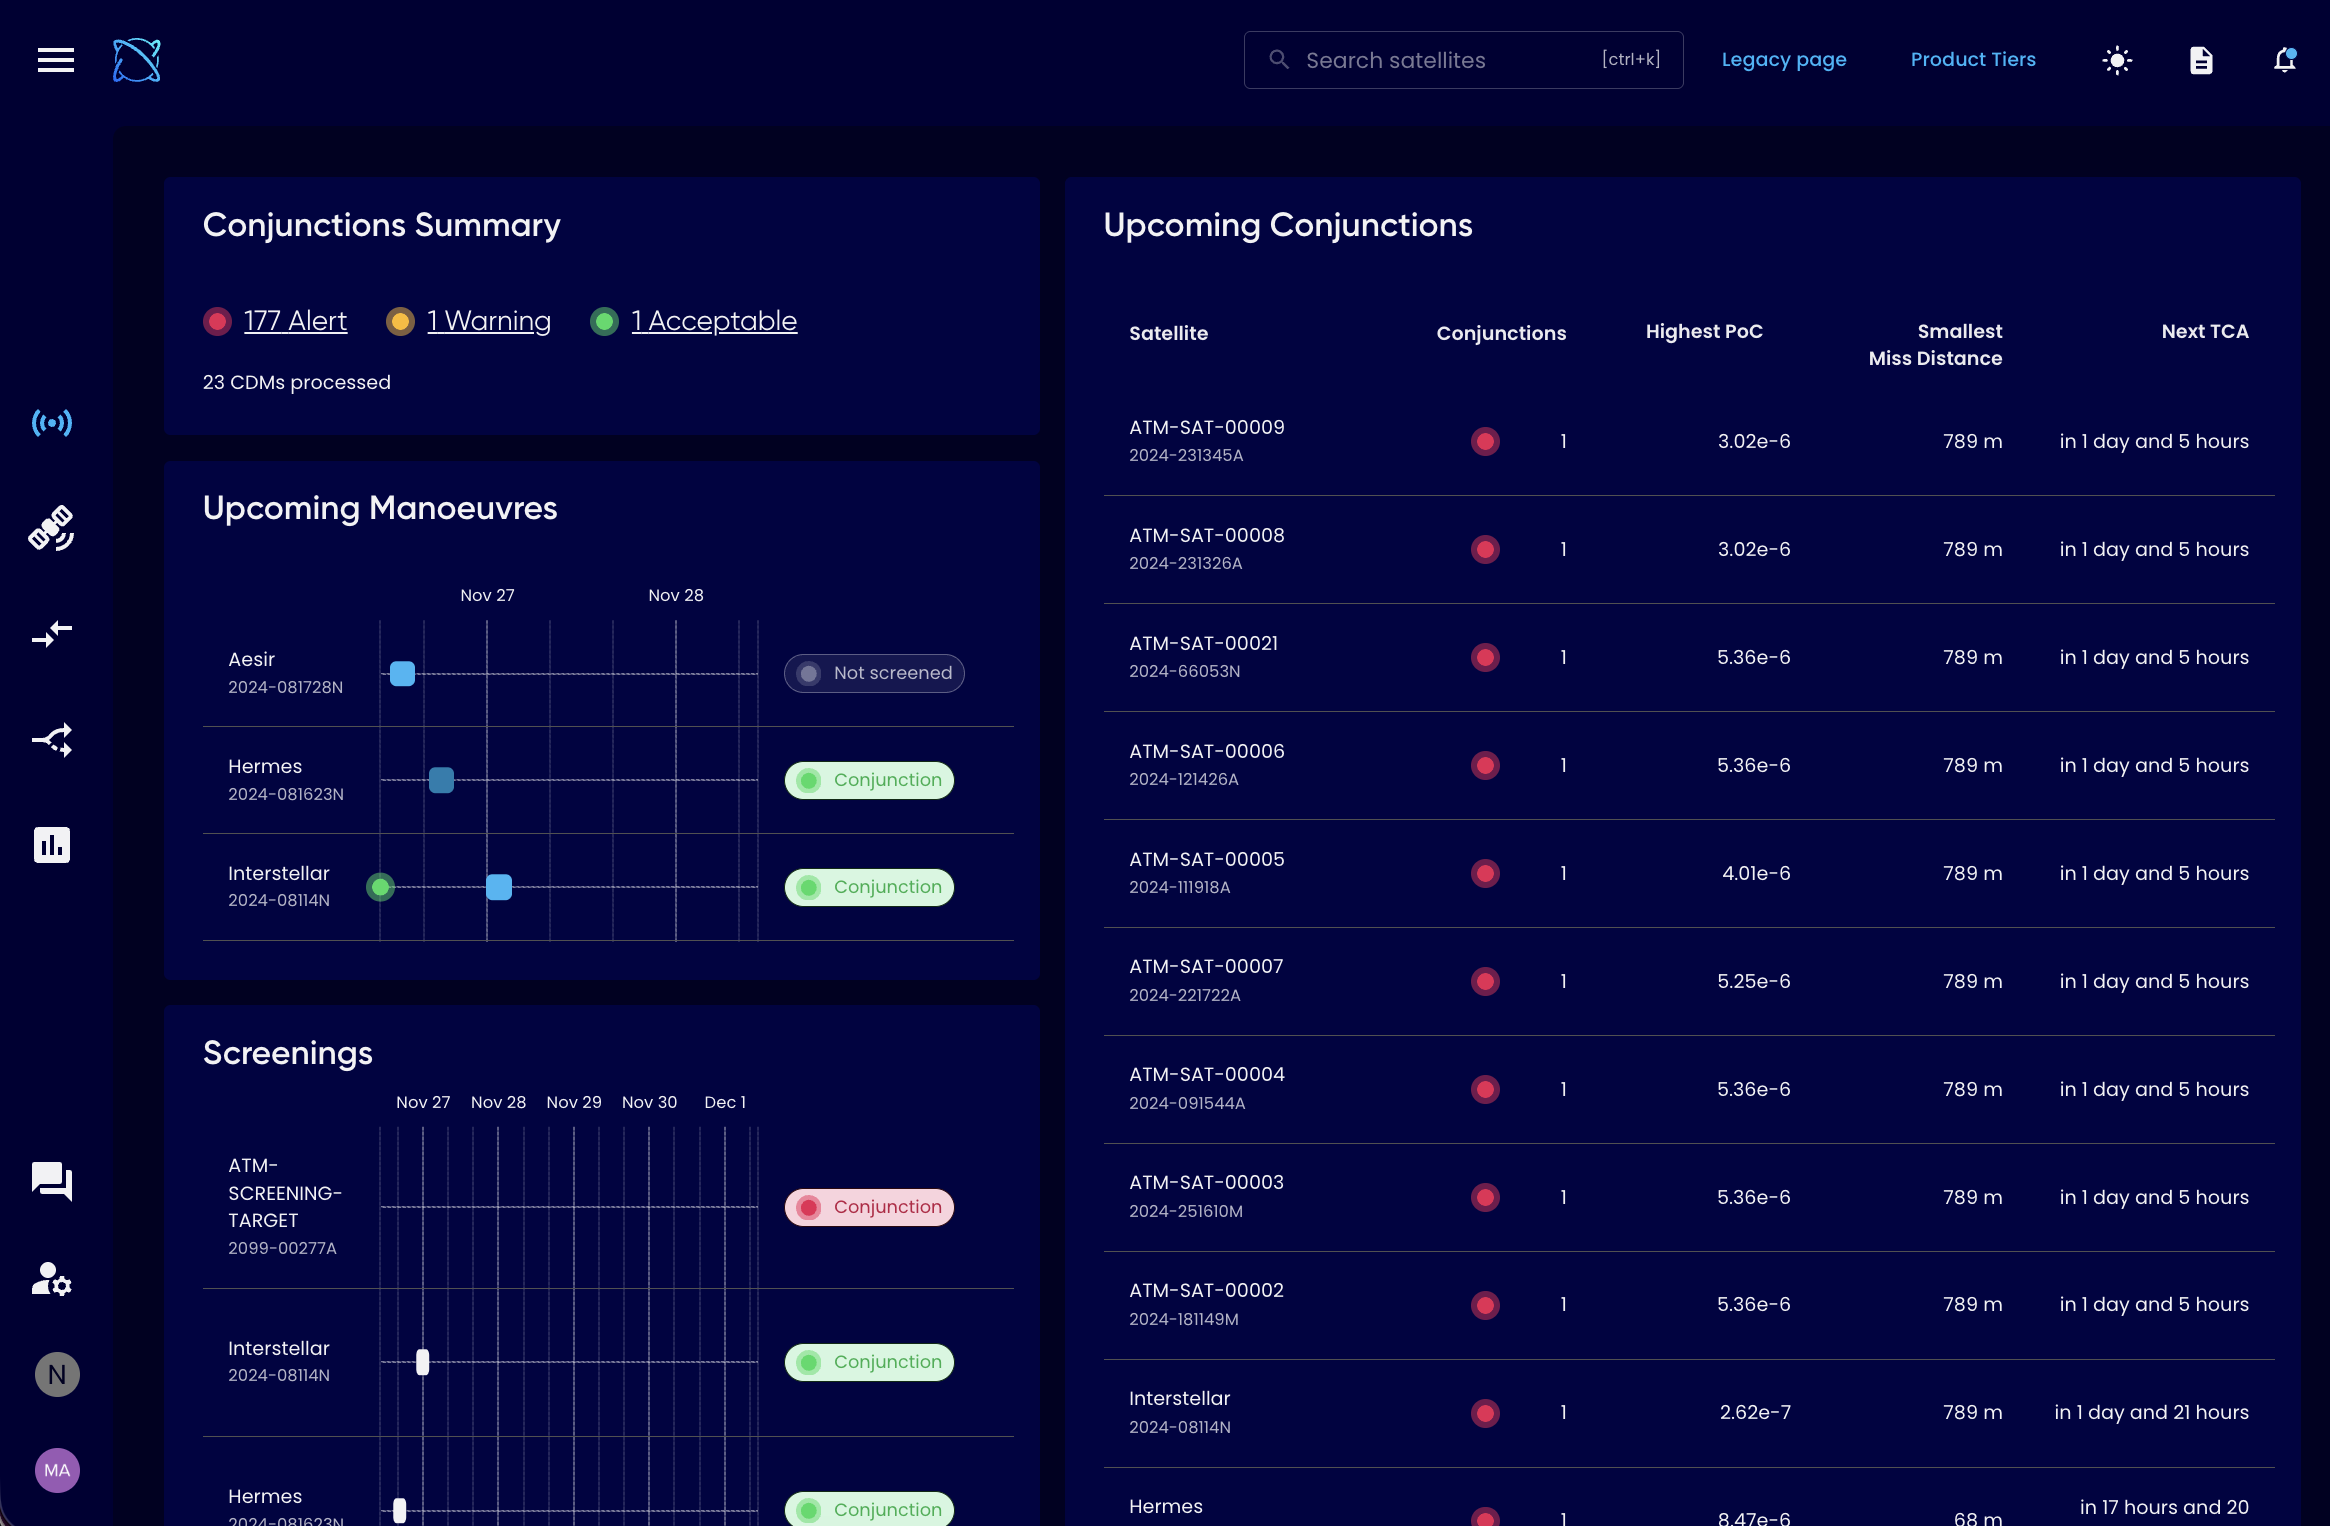The image size is (2330, 1526).
Task: Open the live signal broadcast sidebar icon
Action: pyautogui.click(x=52, y=423)
